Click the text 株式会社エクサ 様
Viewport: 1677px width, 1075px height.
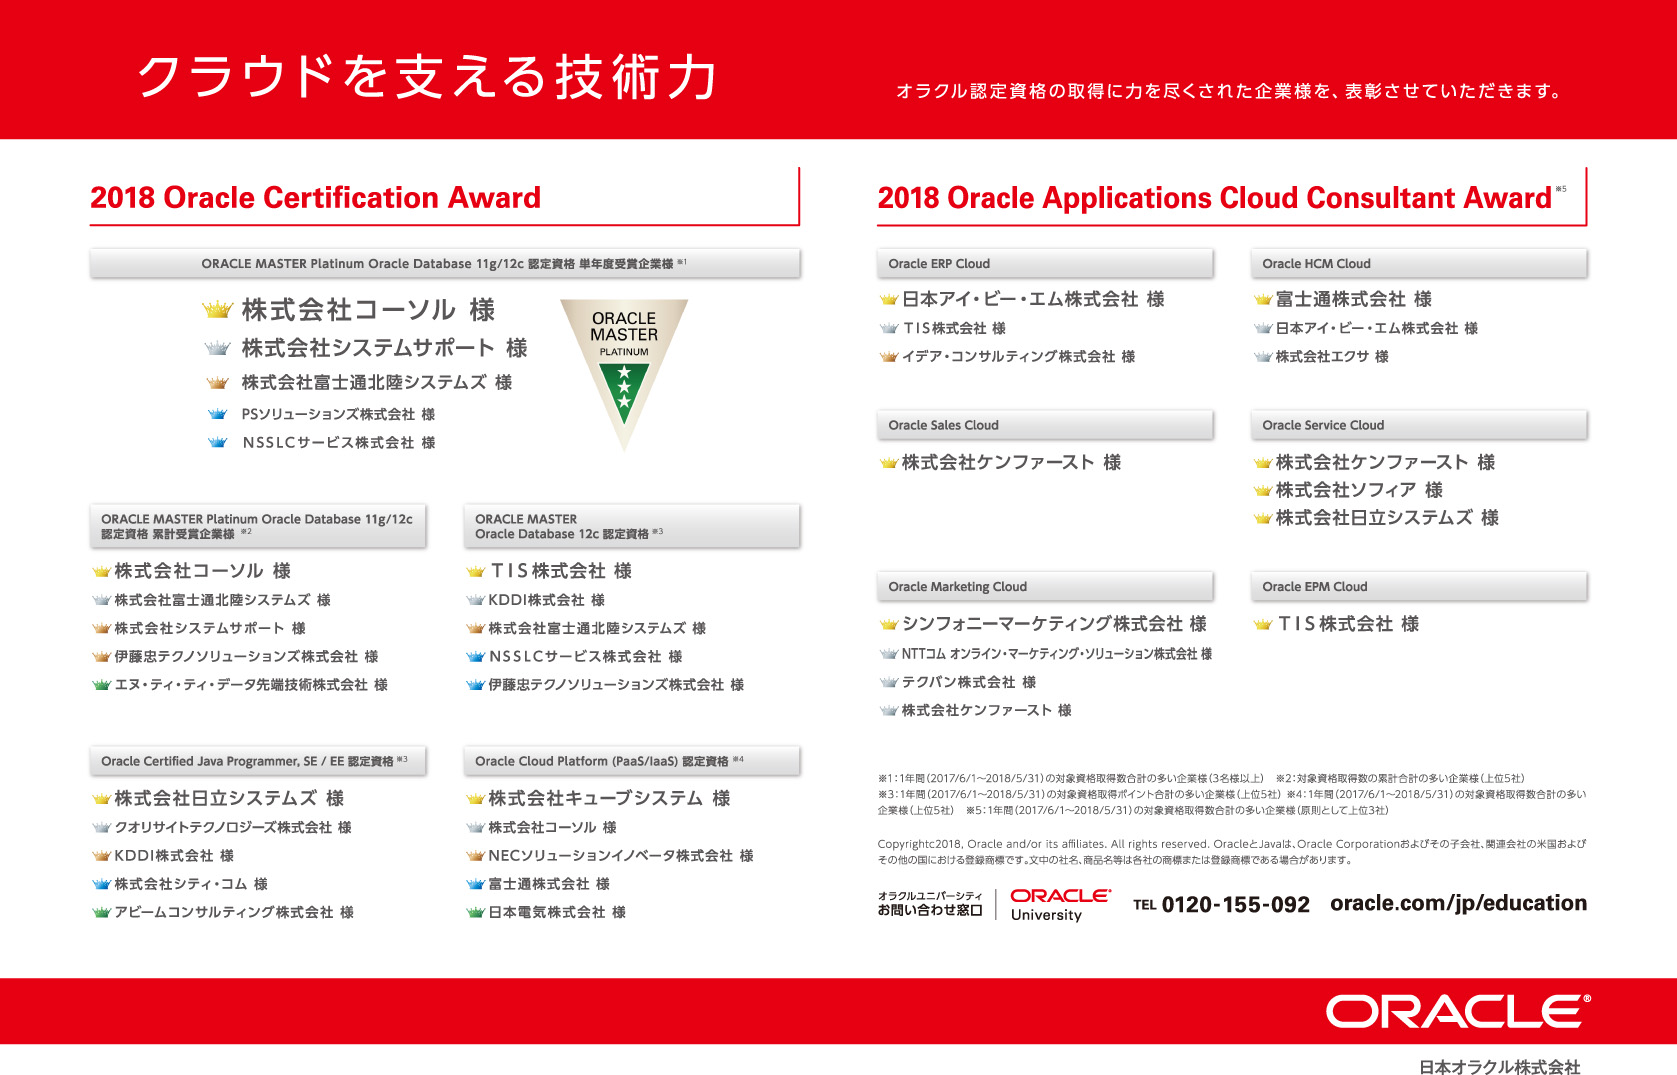coord(1332,357)
